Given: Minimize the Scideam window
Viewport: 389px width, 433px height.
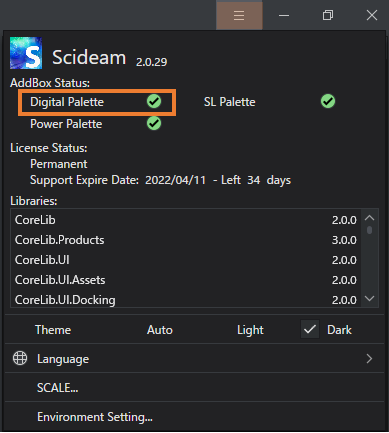Looking at the screenshot, I should (284, 15).
